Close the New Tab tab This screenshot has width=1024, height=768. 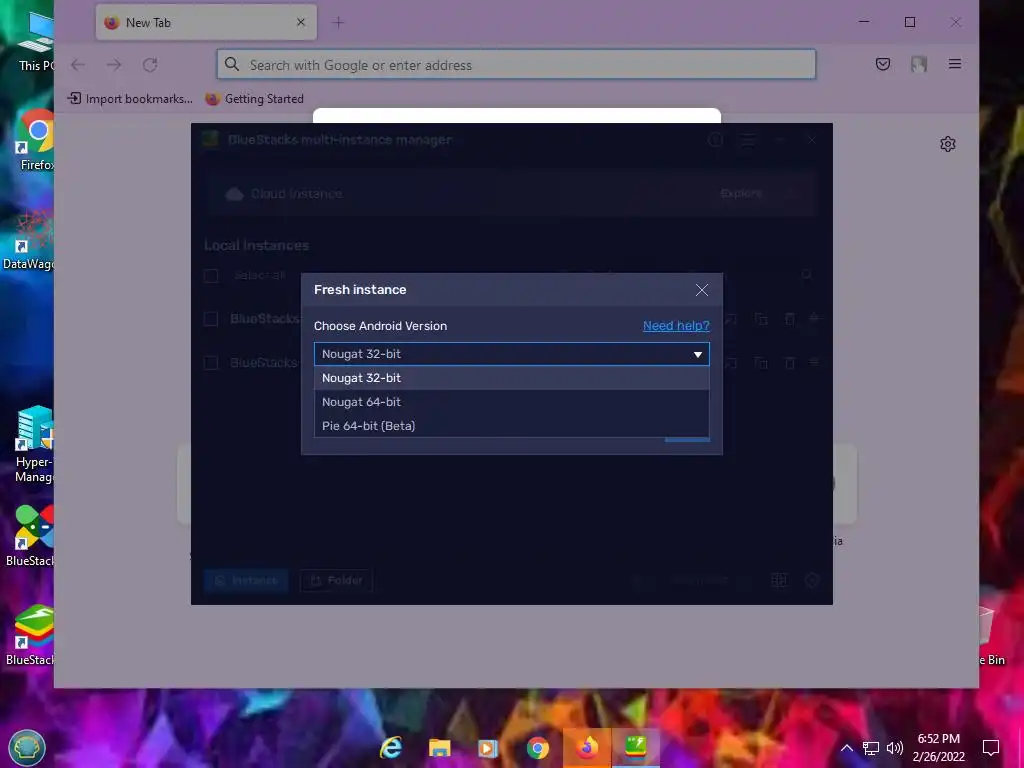point(300,23)
